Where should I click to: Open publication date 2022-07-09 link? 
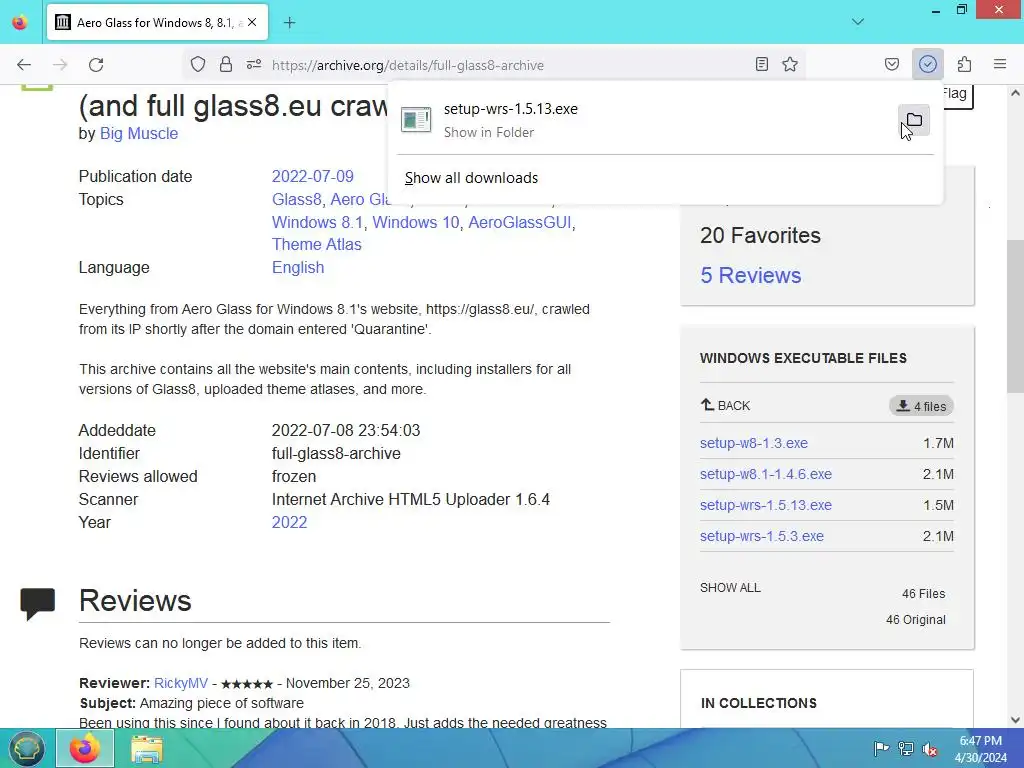312,176
